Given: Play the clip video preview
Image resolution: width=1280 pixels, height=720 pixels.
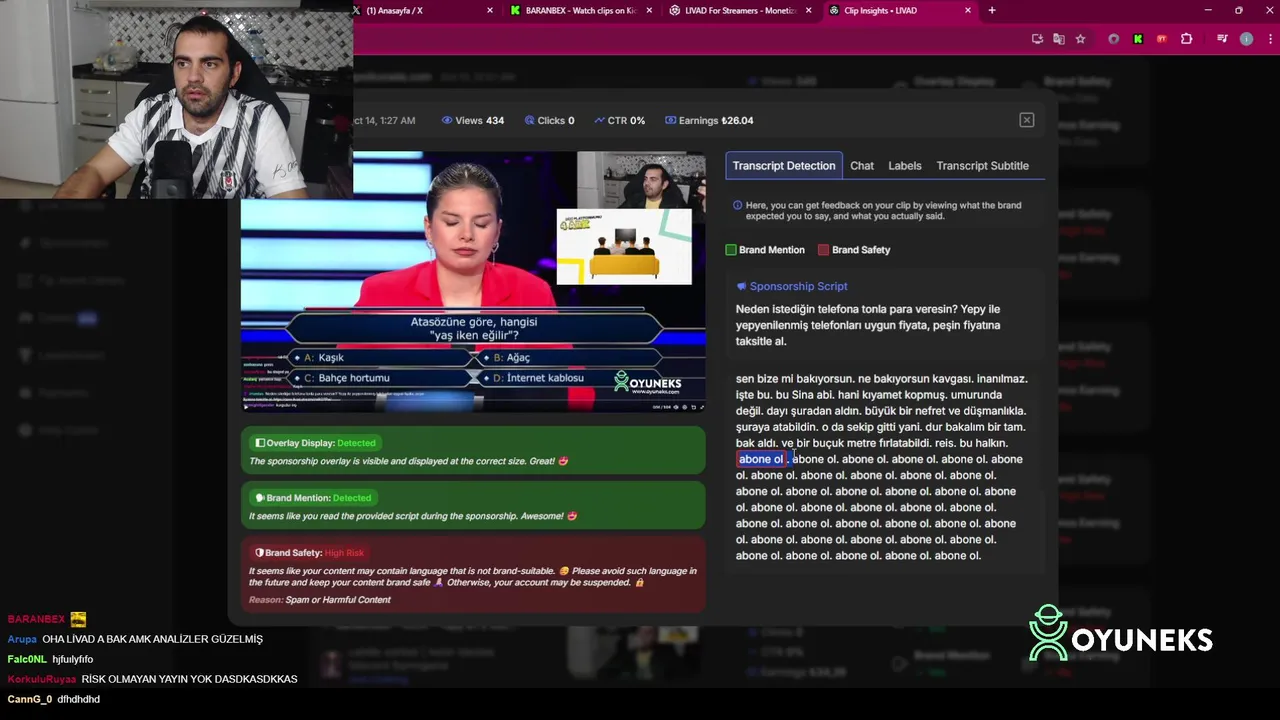Looking at the screenshot, I should pos(473,281).
